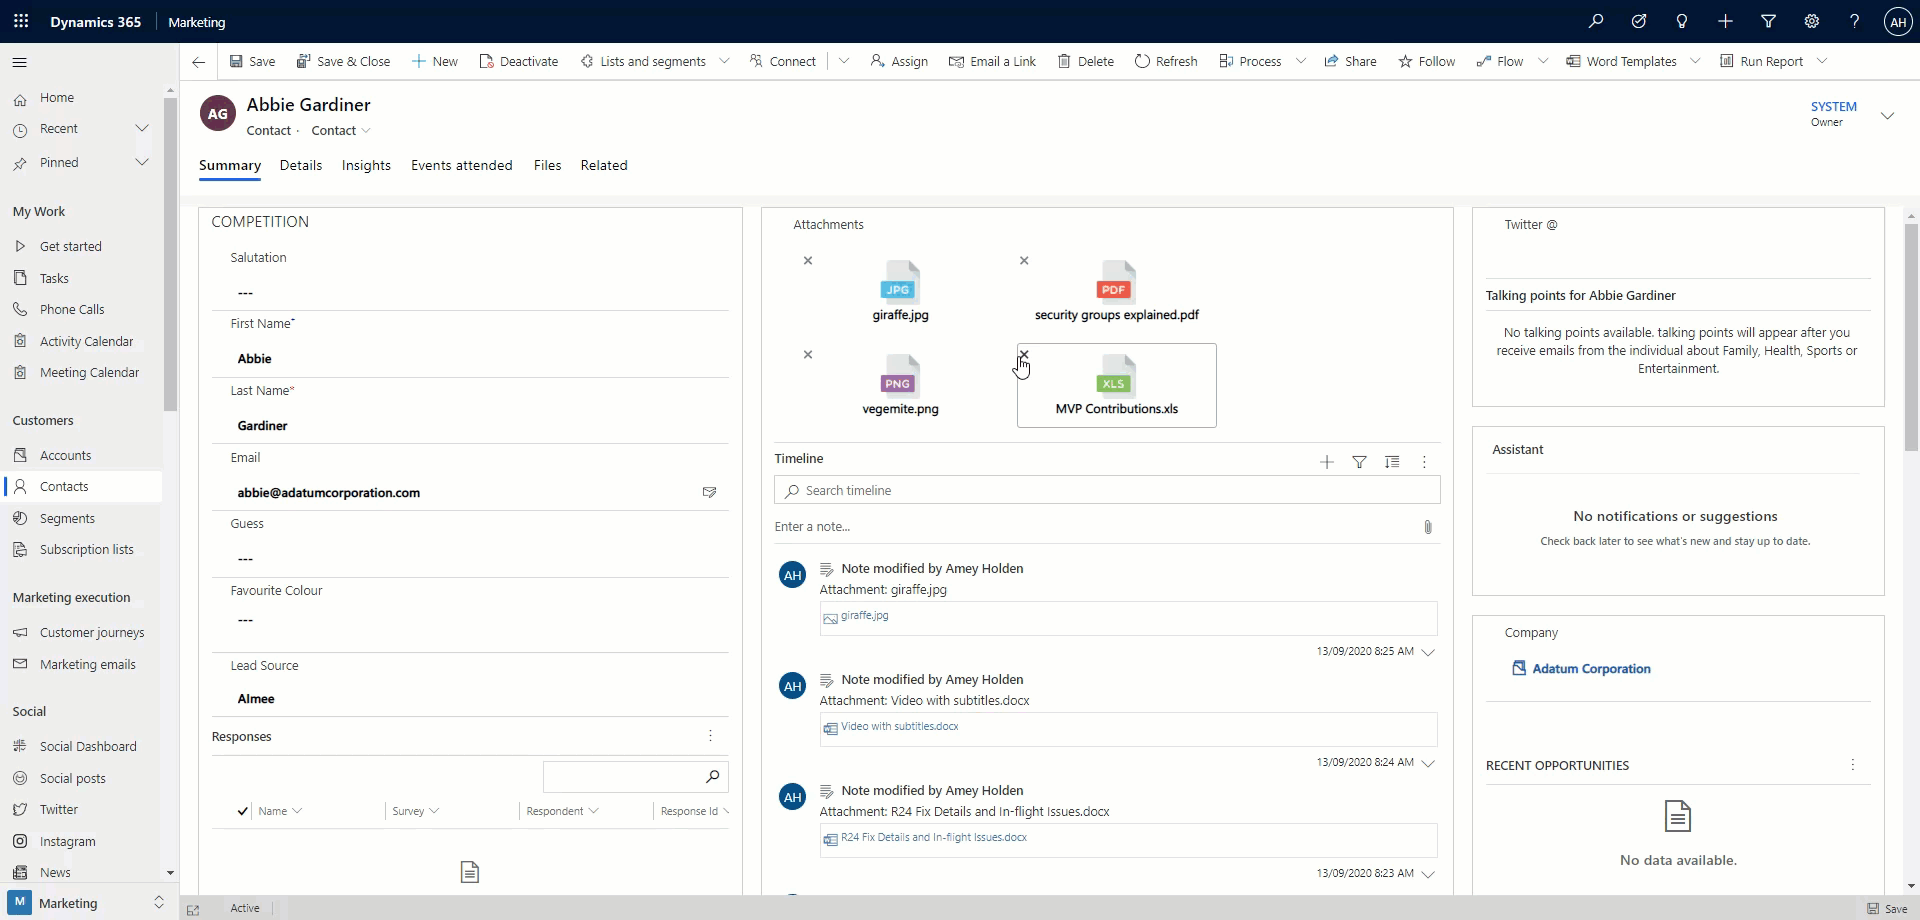Expand the Pinned section in the sidebar

pyautogui.click(x=142, y=163)
